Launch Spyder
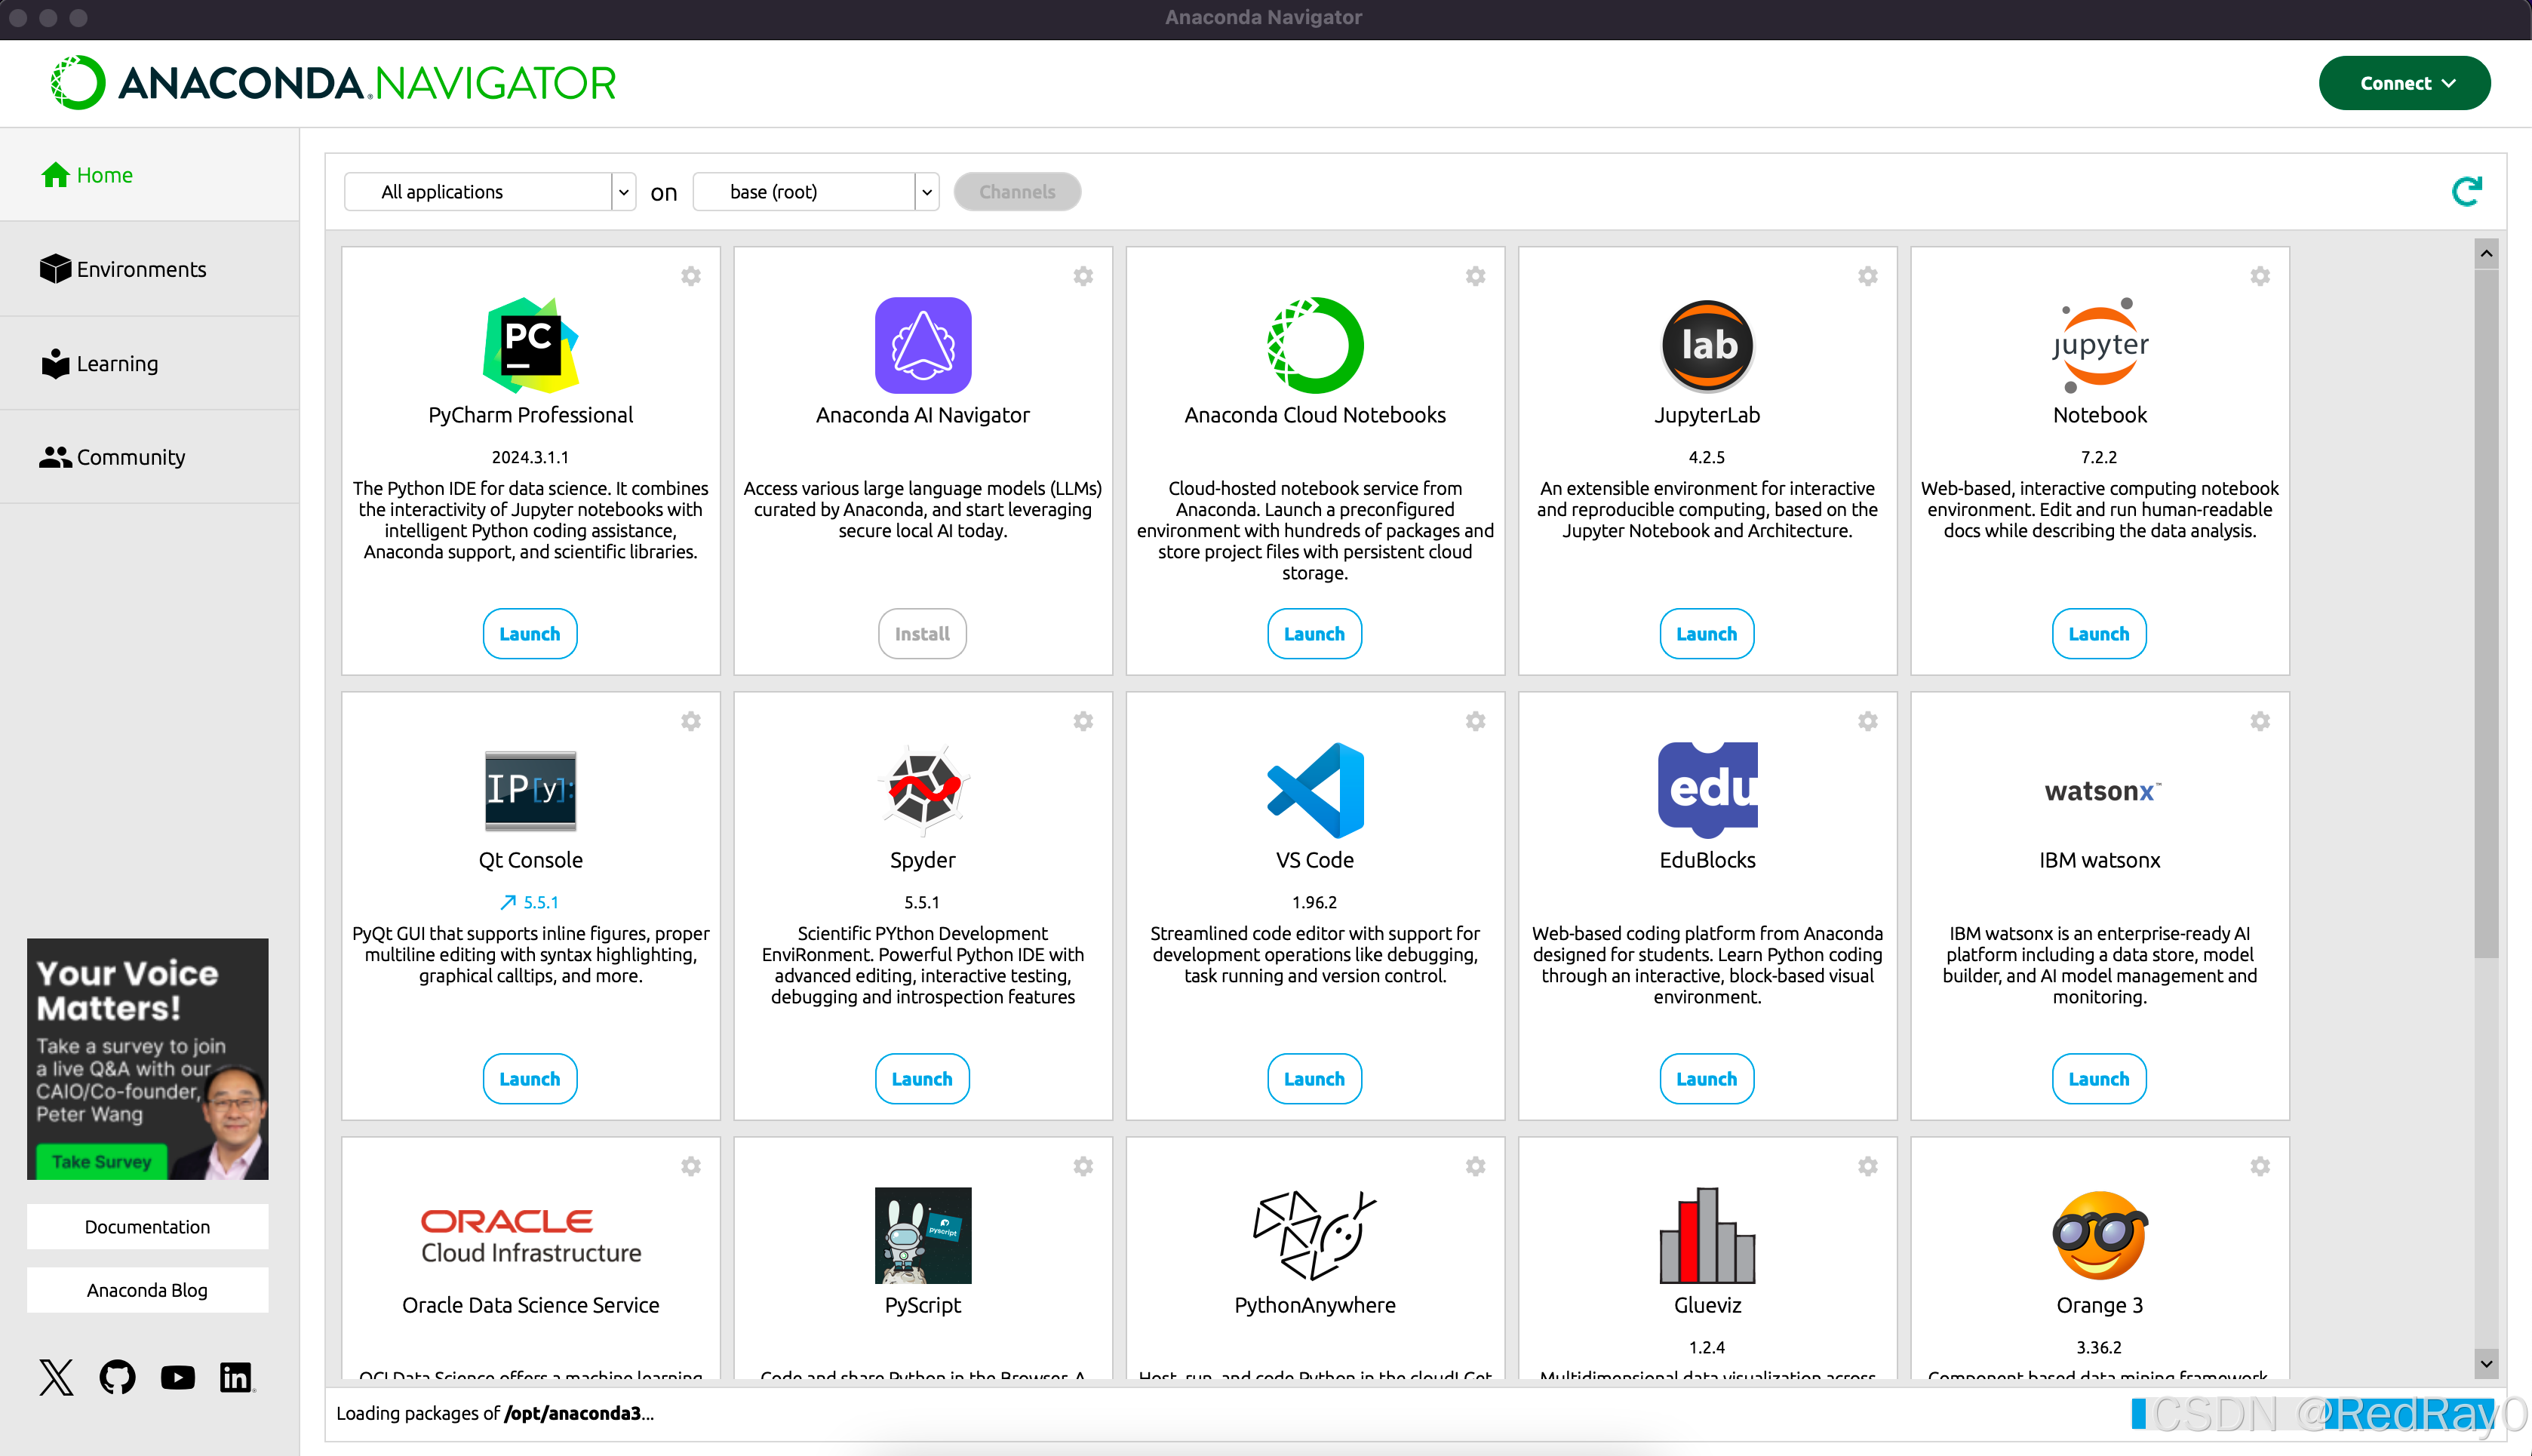Viewport: 2532px width, 1456px height. coord(922,1079)
